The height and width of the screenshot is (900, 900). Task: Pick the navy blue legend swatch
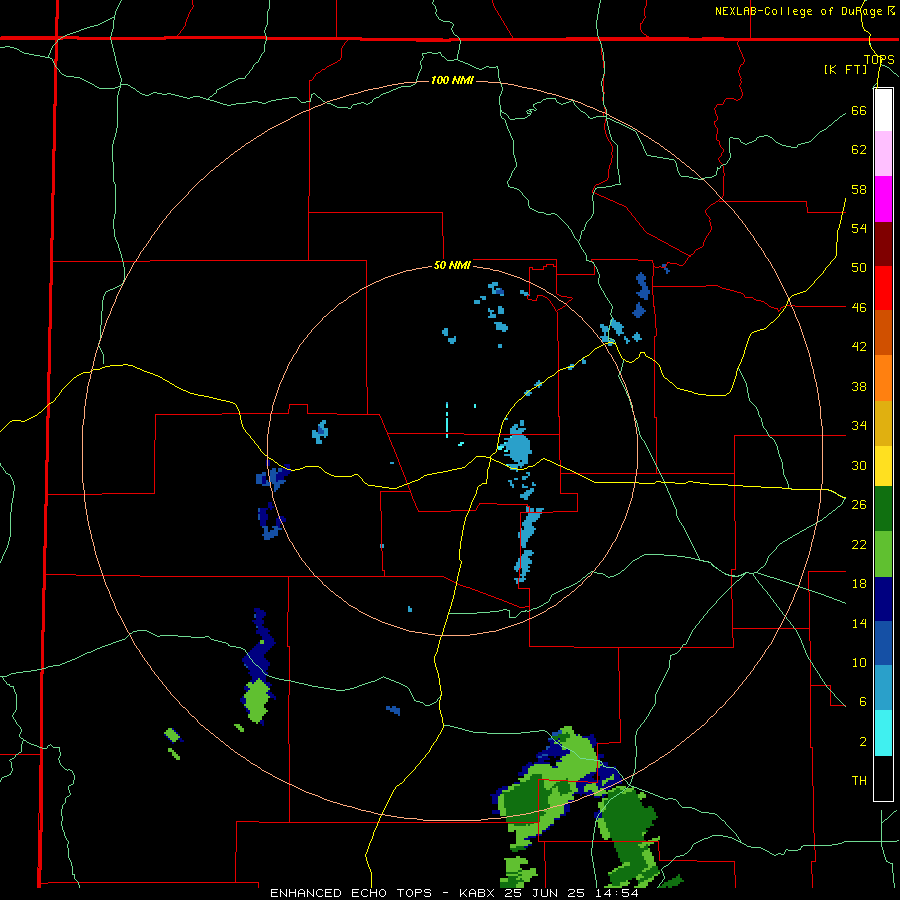point(883,599)
